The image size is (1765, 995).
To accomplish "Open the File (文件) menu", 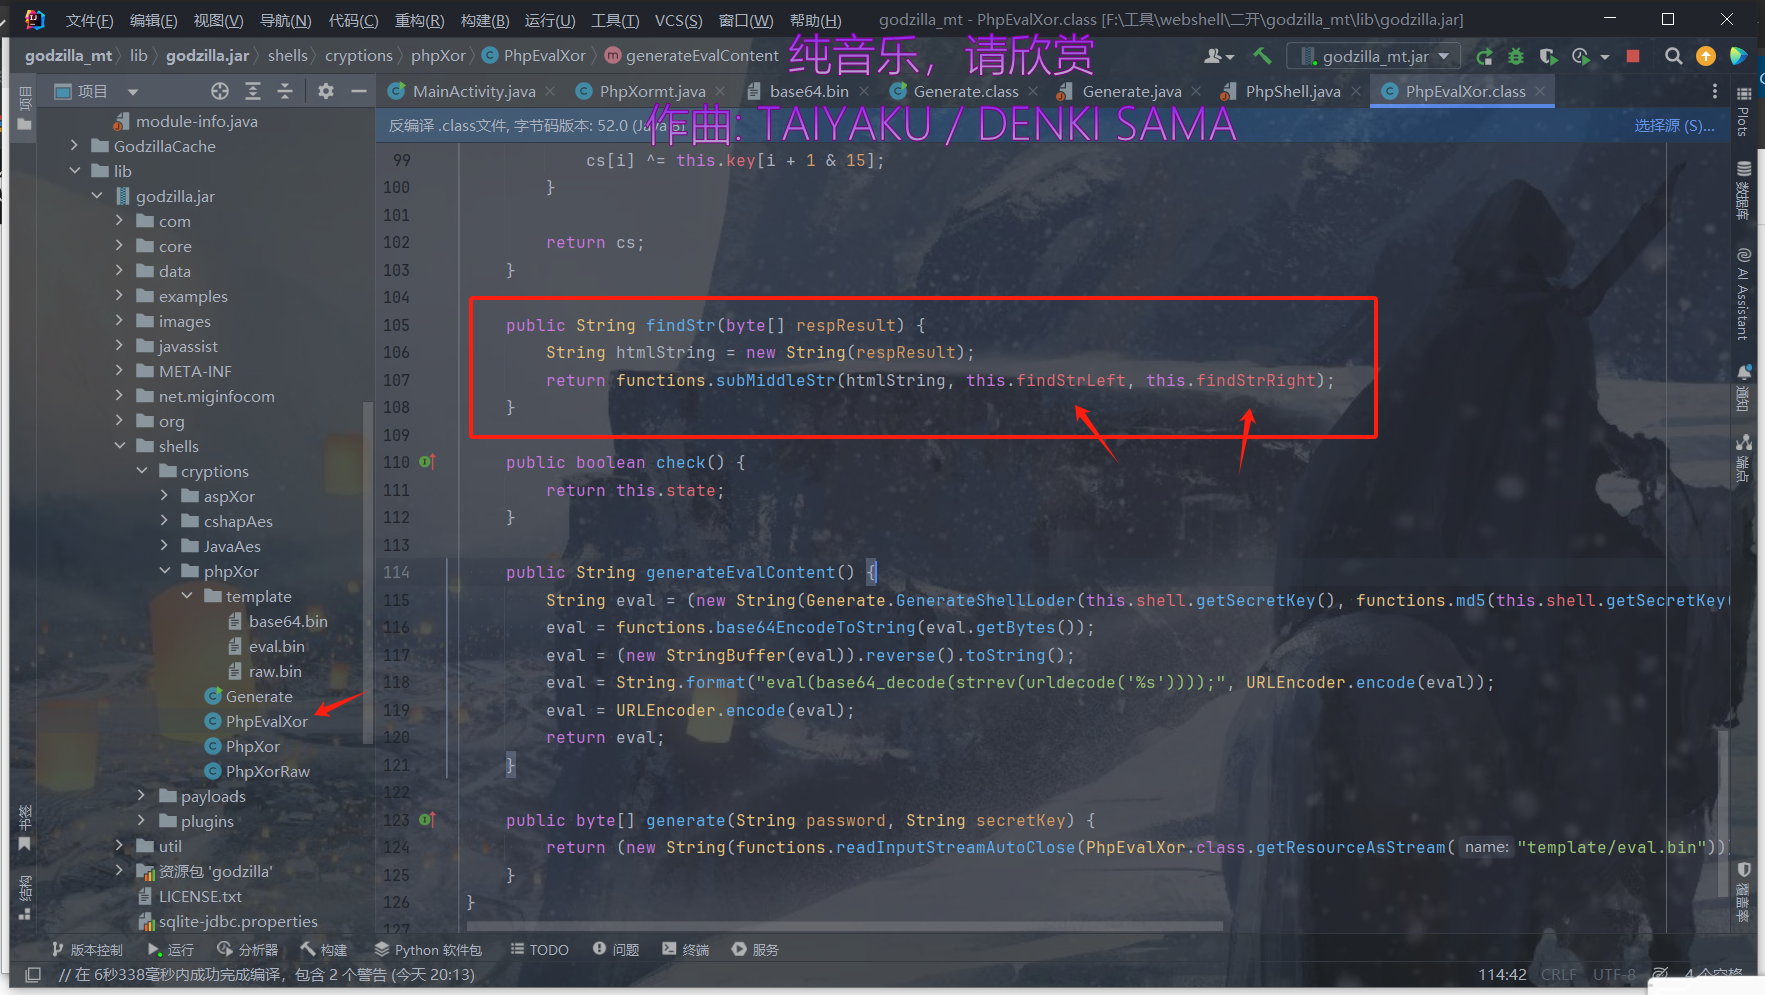I will pyautogui.click(x=89, y=20).
